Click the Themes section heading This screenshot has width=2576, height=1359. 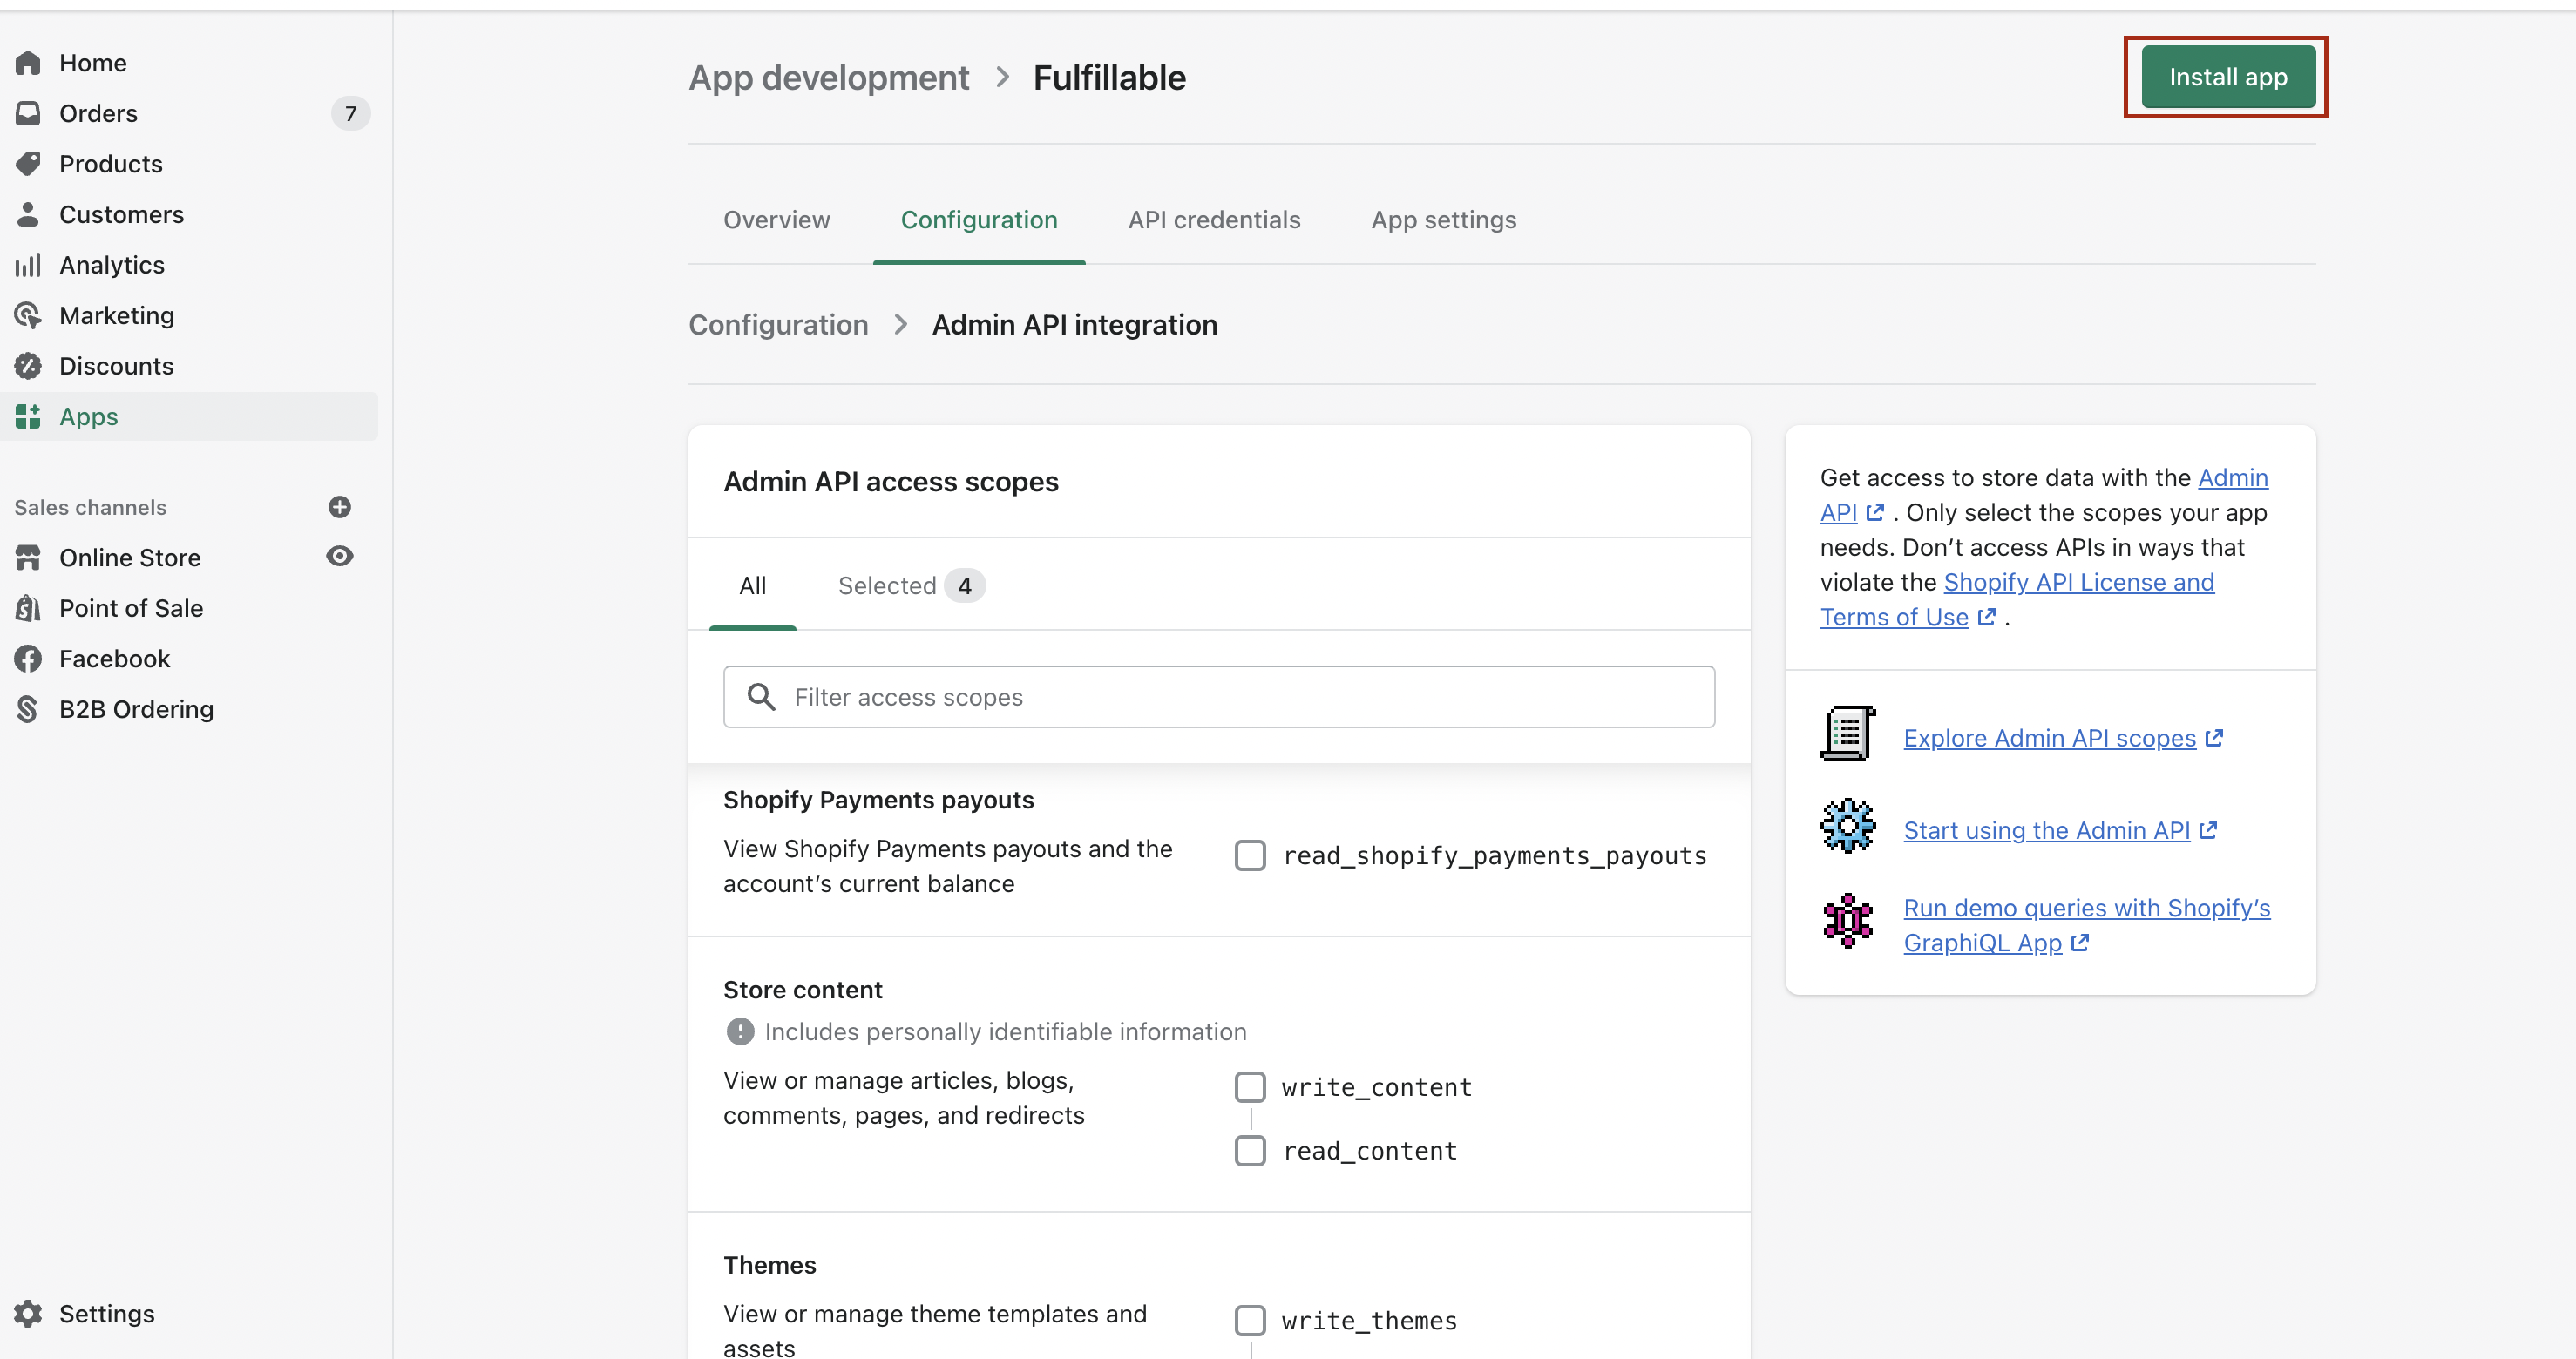pyautogui.click(x=770, y=1265)
